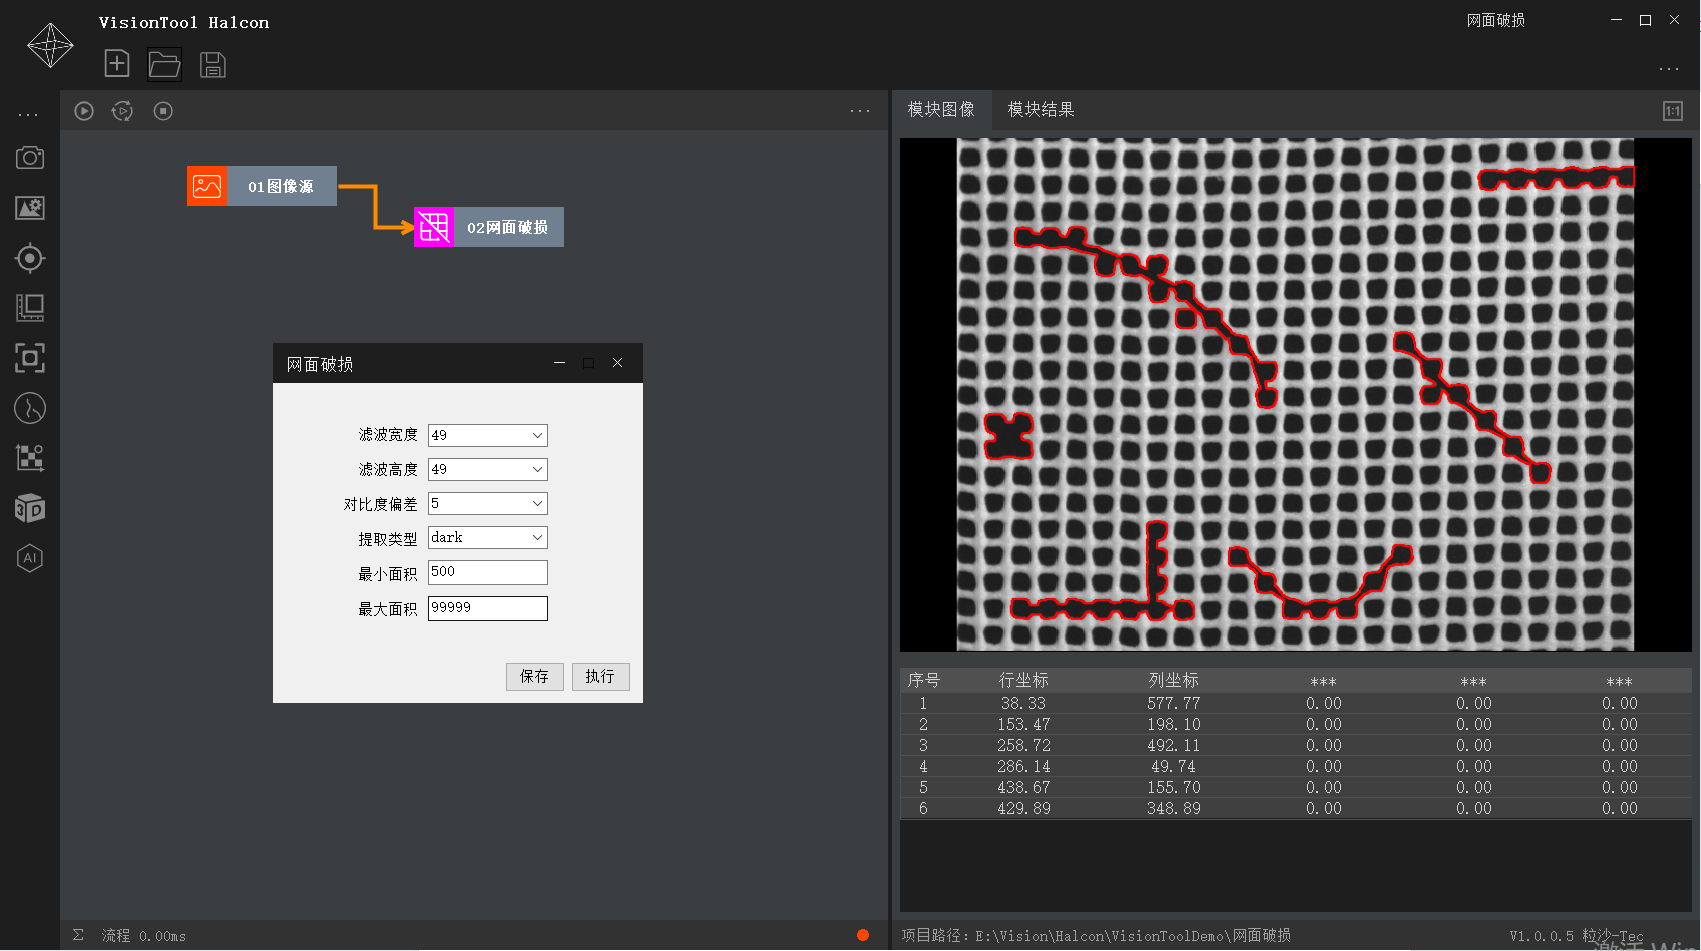Select the 02网面破损 node icon
Viewport: 1701px width, 951px height.
[434, 227]
